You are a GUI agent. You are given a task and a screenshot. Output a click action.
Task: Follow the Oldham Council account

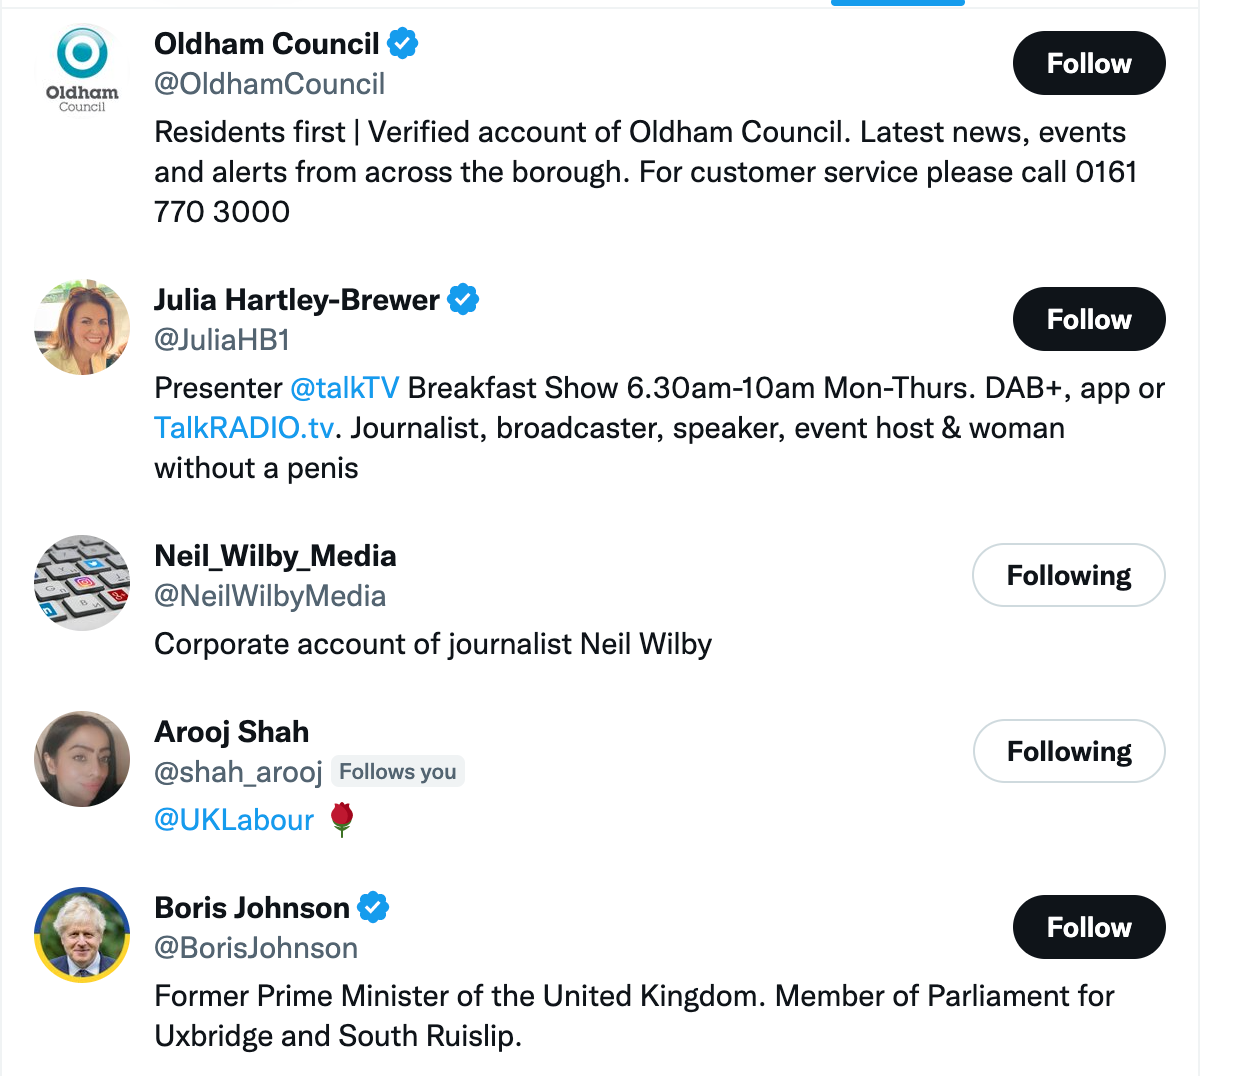point(1088,63)
